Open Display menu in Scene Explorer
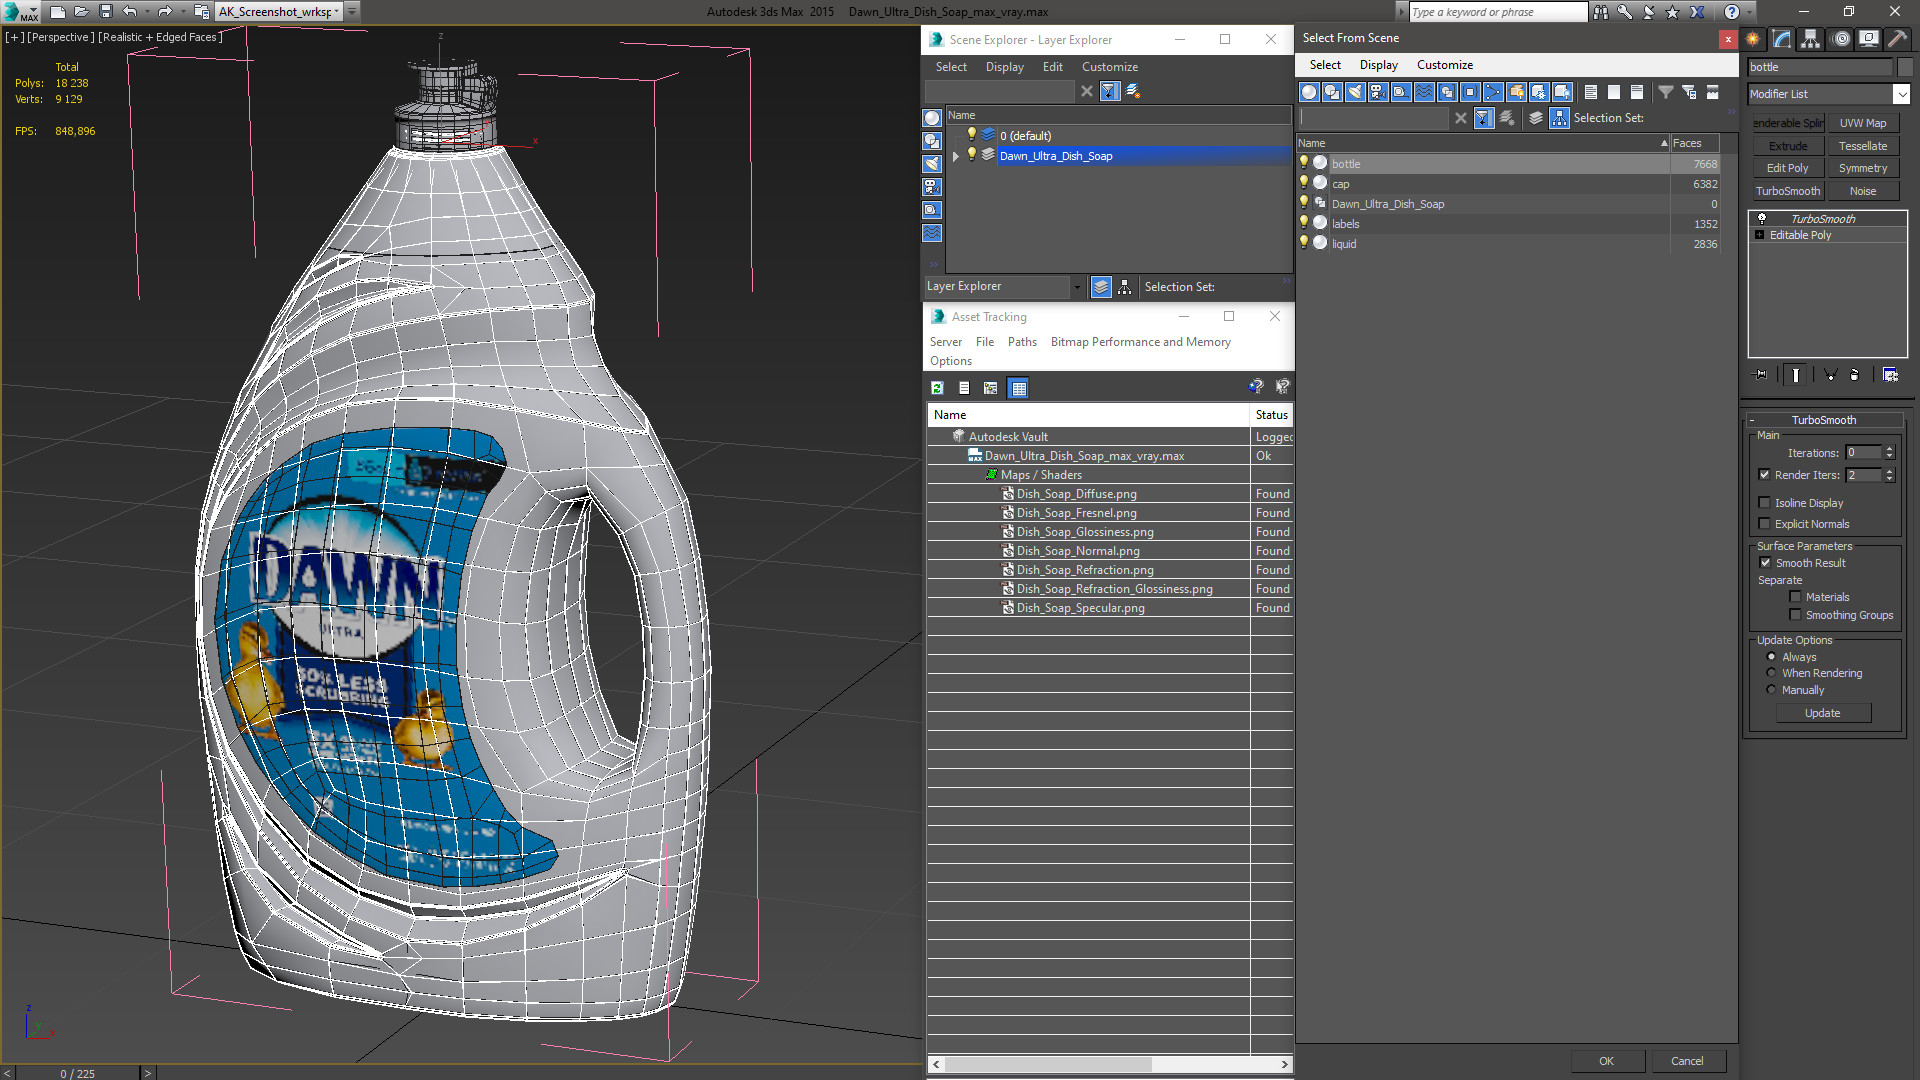Image resolution: width=1920 pixels, height=1080 pixels. [1004, 67]
